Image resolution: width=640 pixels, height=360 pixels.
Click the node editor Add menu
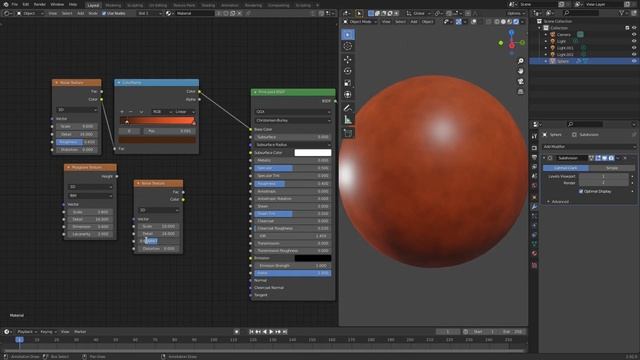(80, 13)
